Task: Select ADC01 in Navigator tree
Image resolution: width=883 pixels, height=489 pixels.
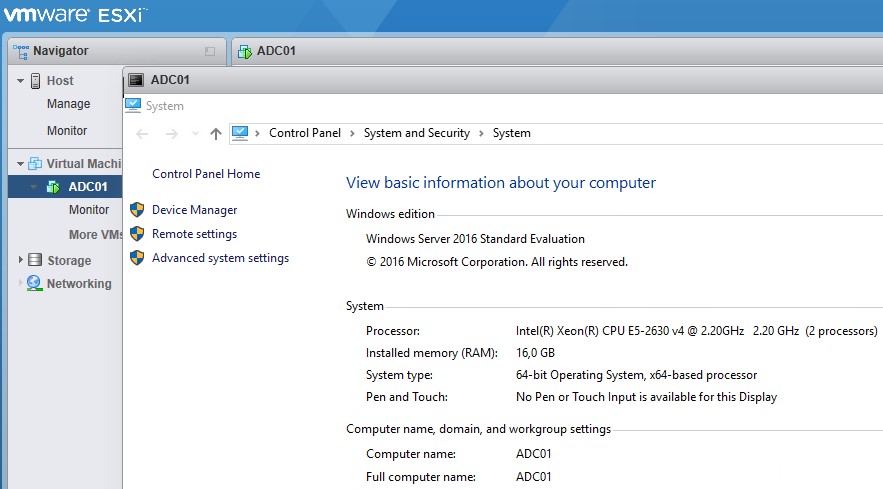Action: pyautogui.click(x=87, y=187)
